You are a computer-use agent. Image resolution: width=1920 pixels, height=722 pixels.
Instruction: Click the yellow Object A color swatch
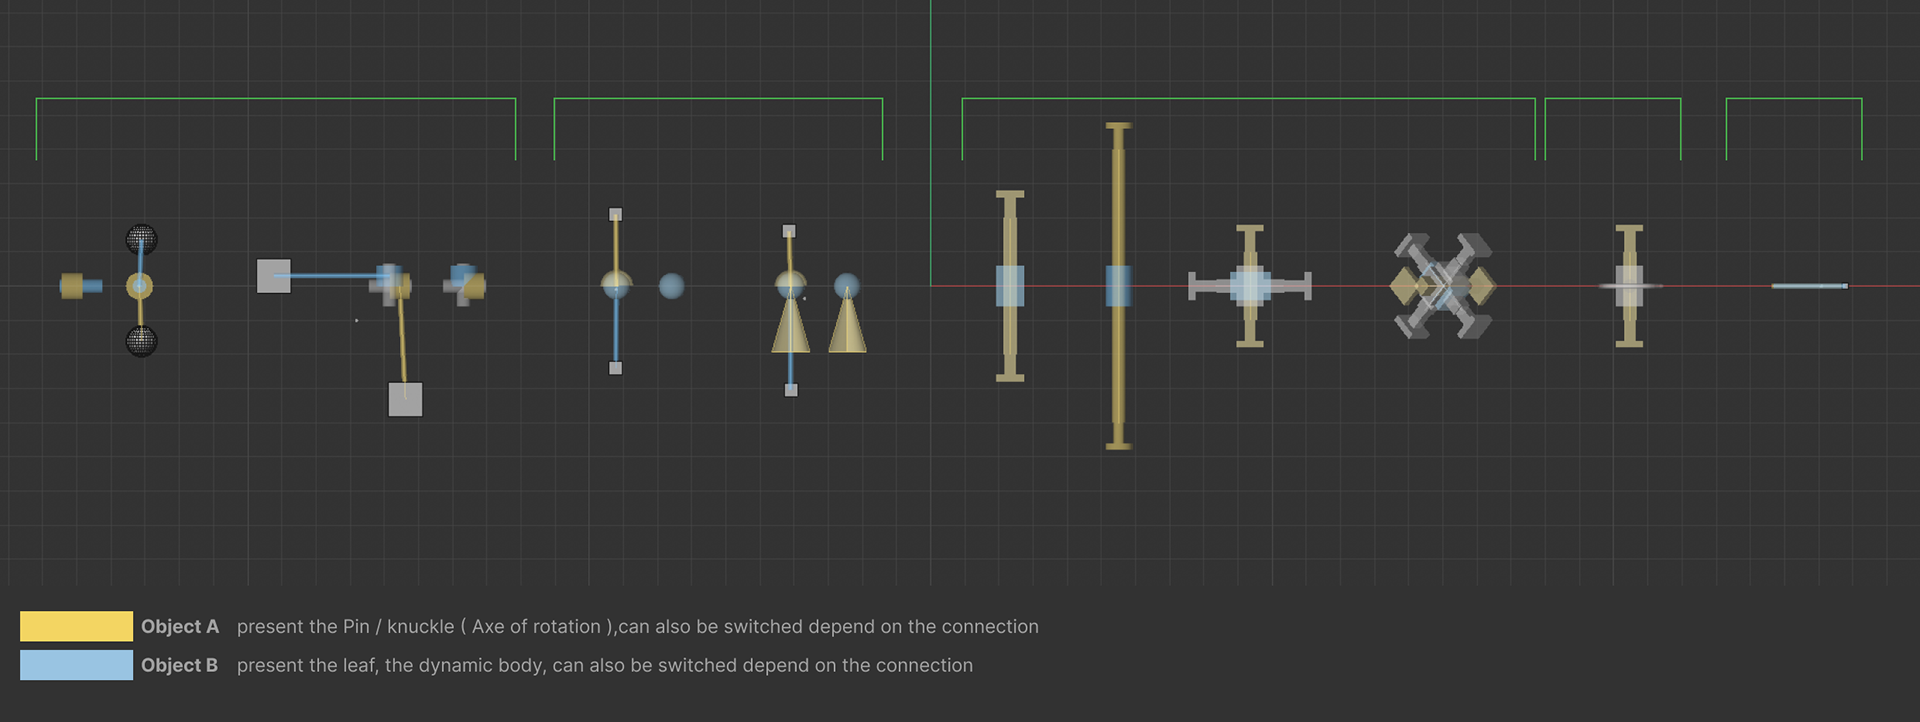(x=76, y=626)
